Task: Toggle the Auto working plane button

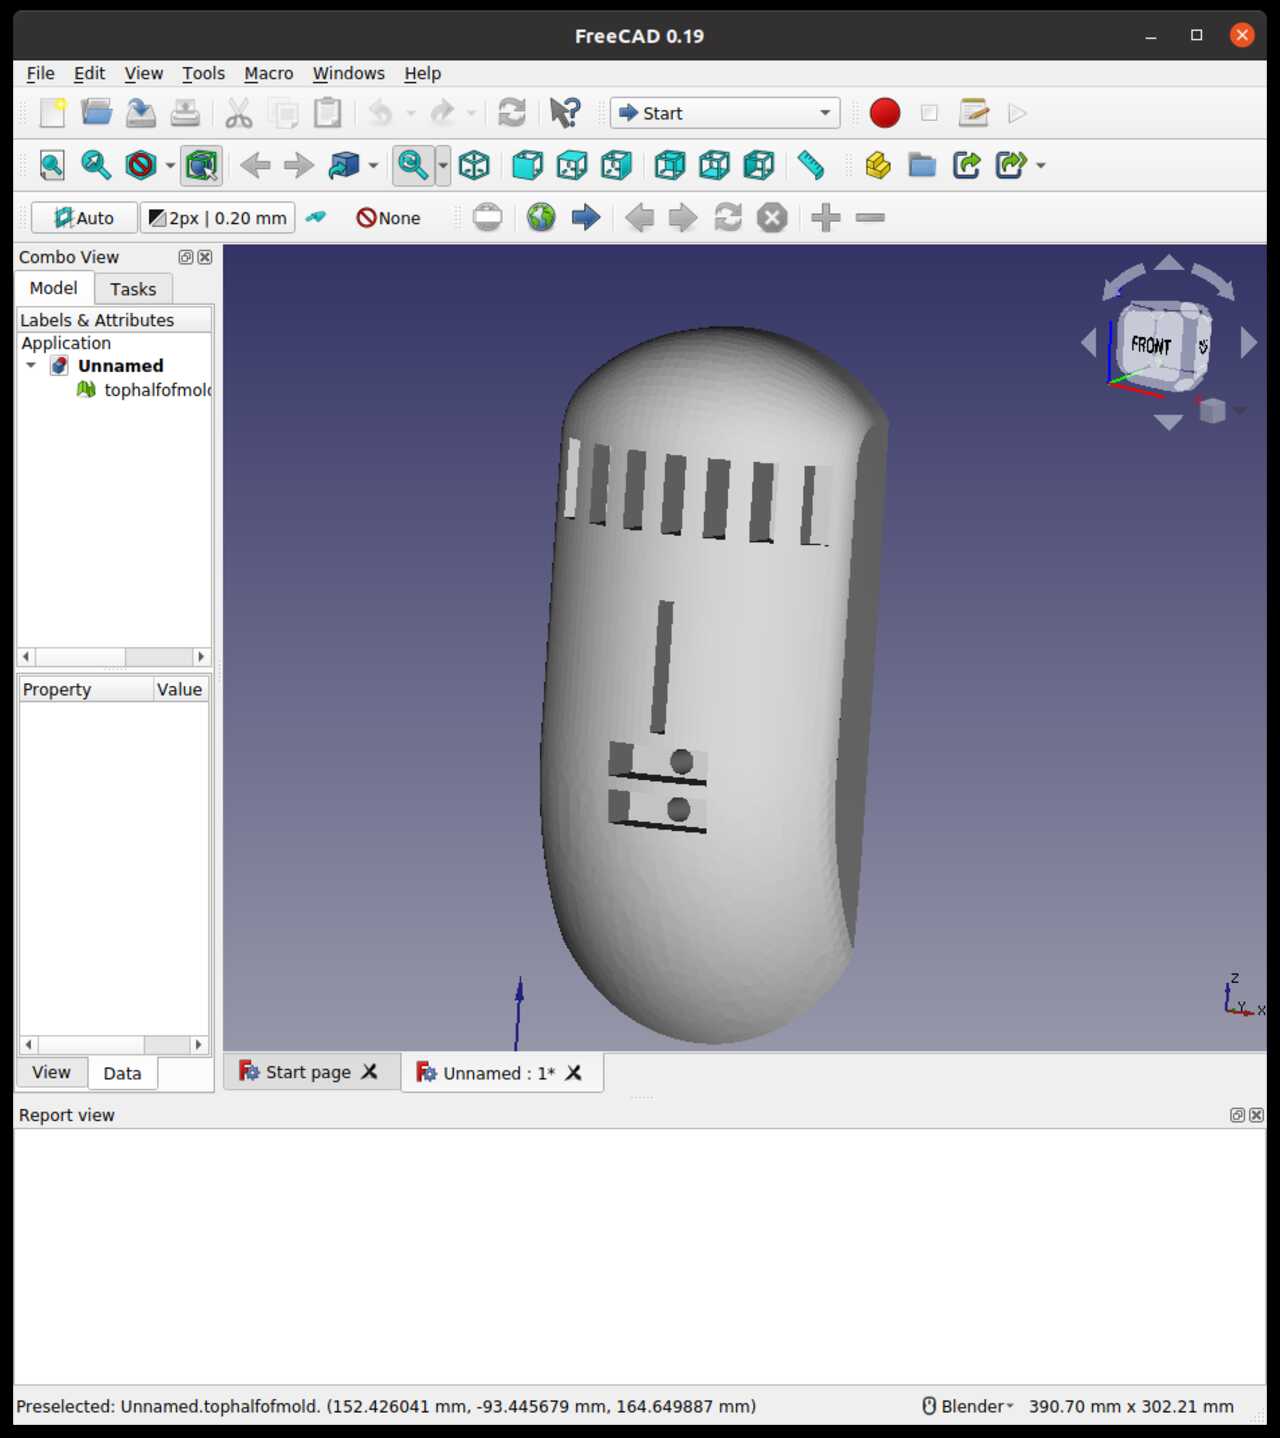Action: point(84,218)
